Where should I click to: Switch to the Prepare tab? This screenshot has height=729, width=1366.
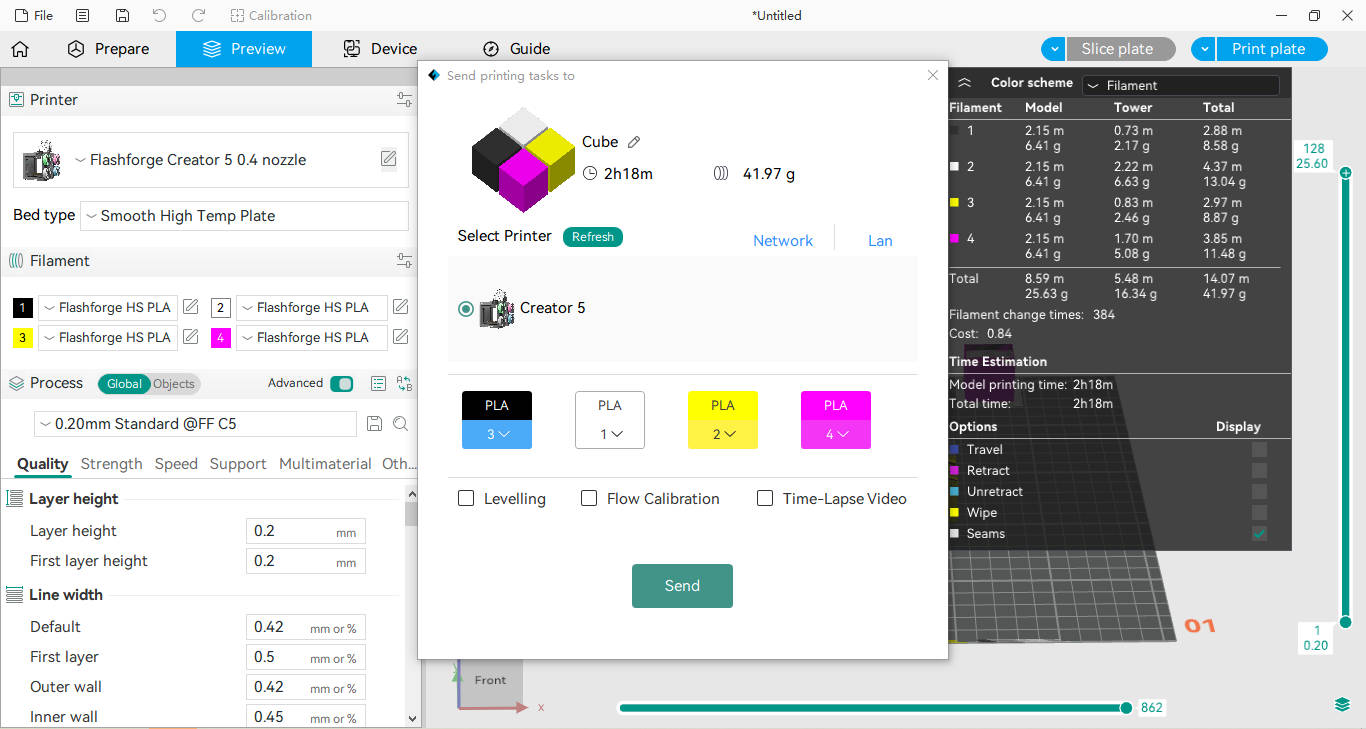pos(108,49)
